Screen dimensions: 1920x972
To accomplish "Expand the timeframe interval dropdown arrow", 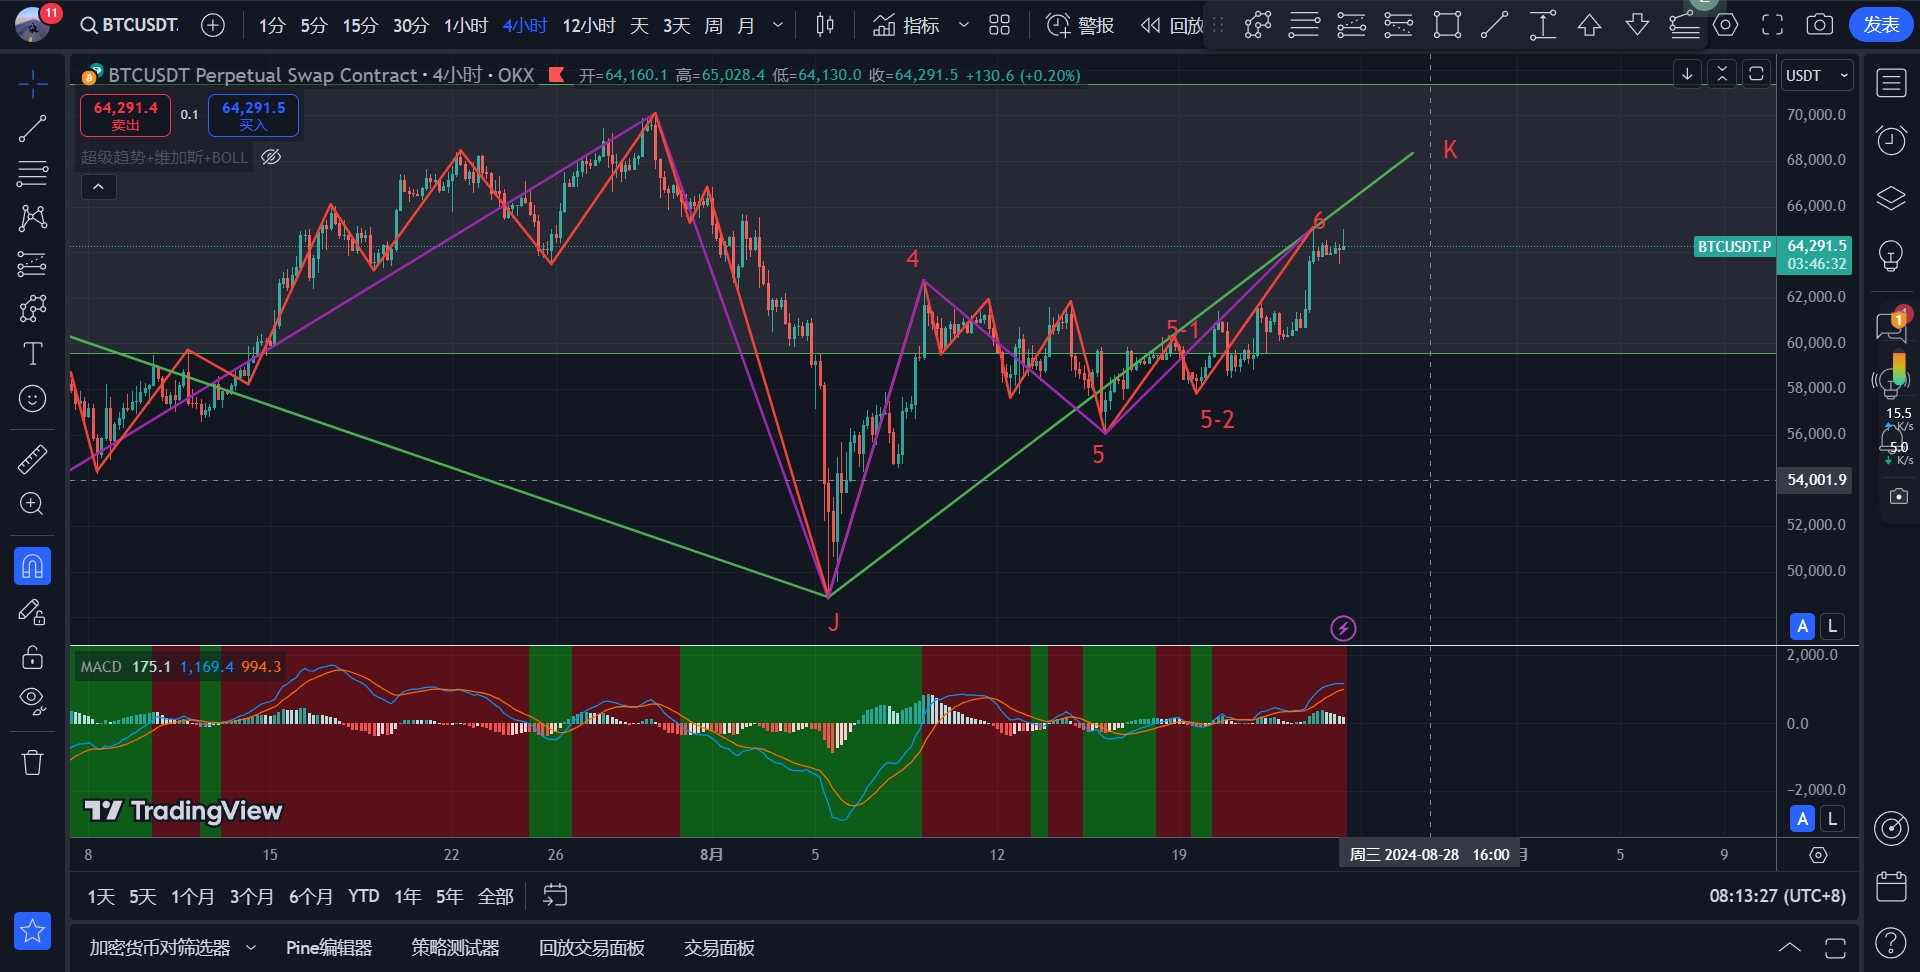I will pos(777,25).
